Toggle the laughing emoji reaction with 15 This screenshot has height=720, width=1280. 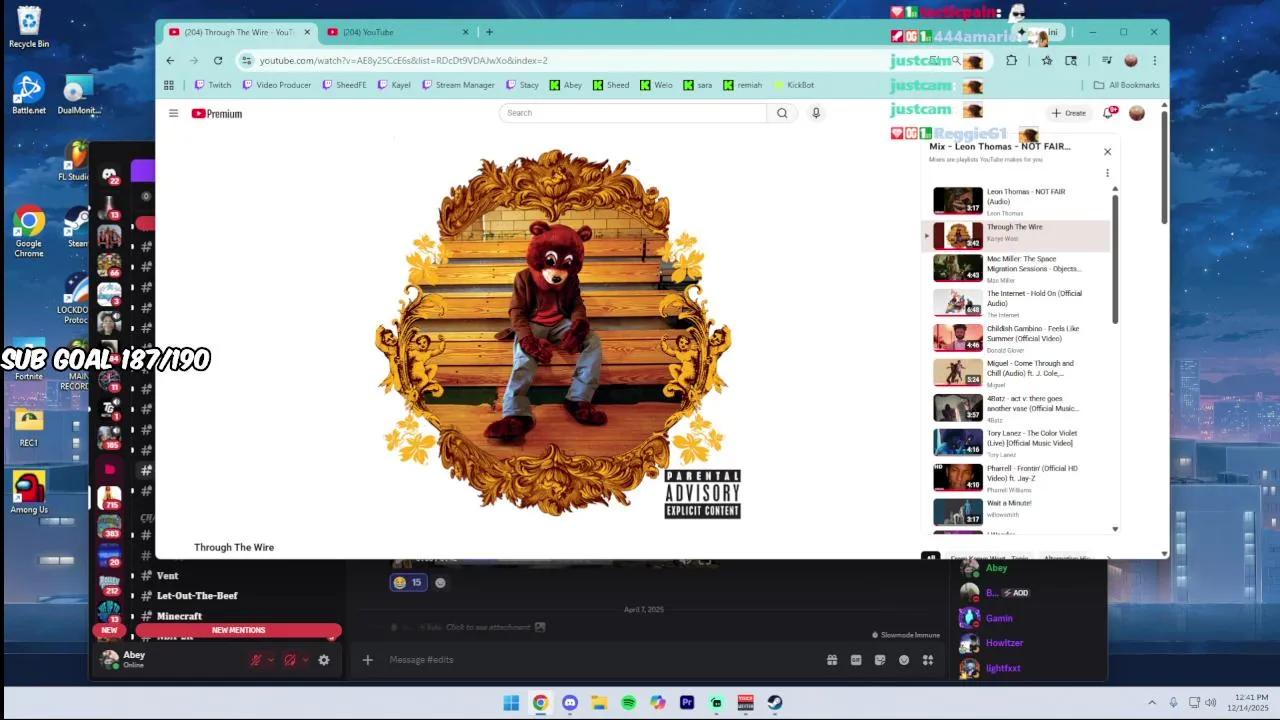point(408,583)
